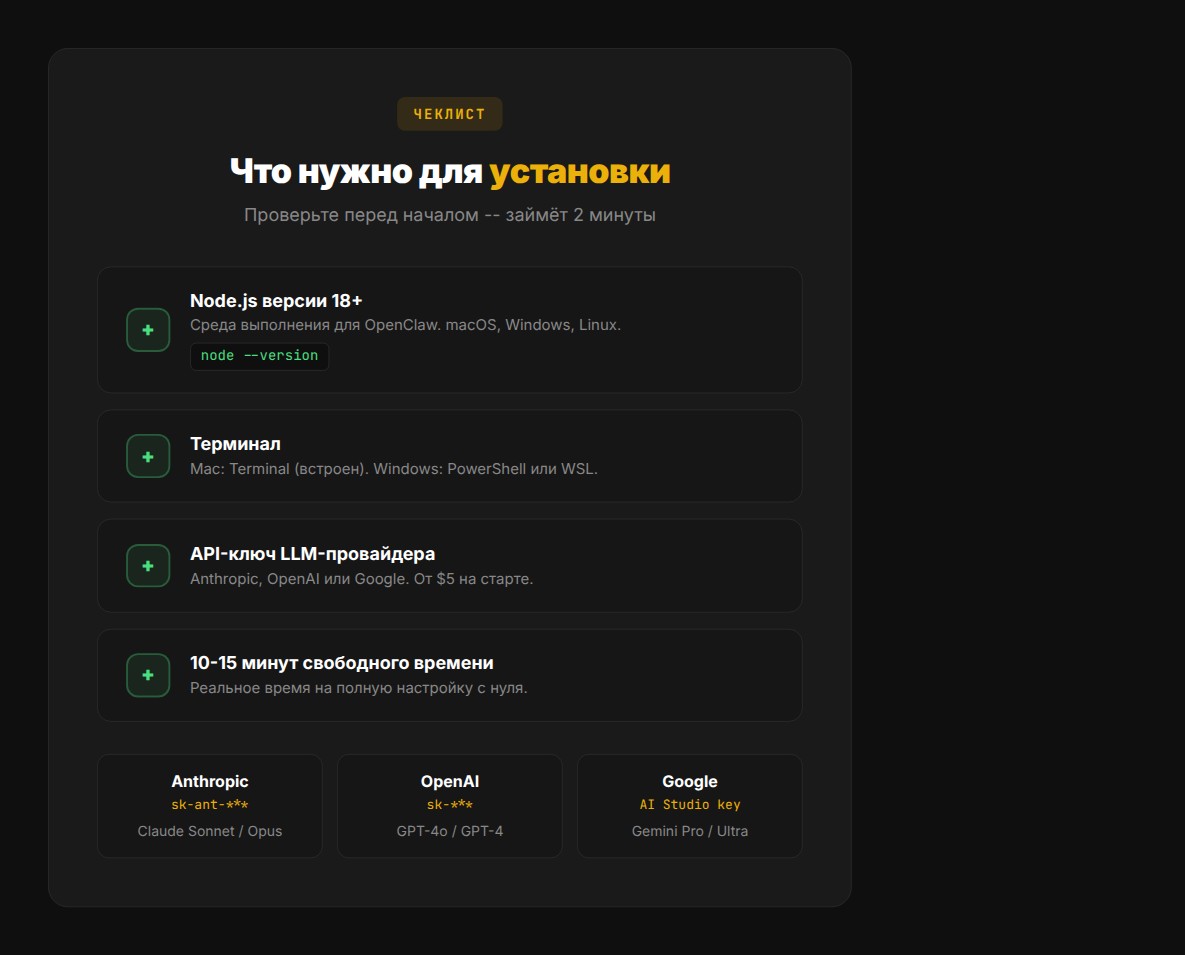Click the green plus icon next to Node.js

coord(147,330)
